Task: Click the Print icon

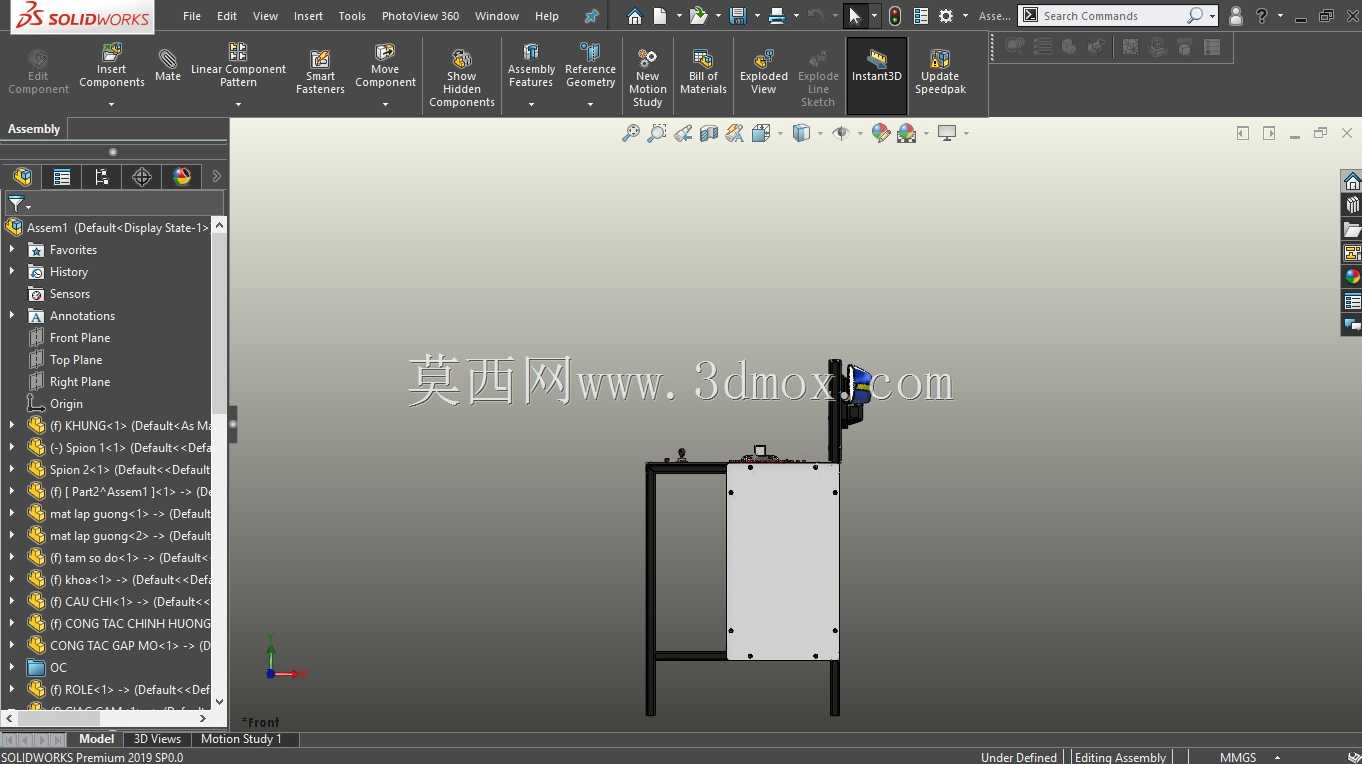Action: tap(779, 16)
